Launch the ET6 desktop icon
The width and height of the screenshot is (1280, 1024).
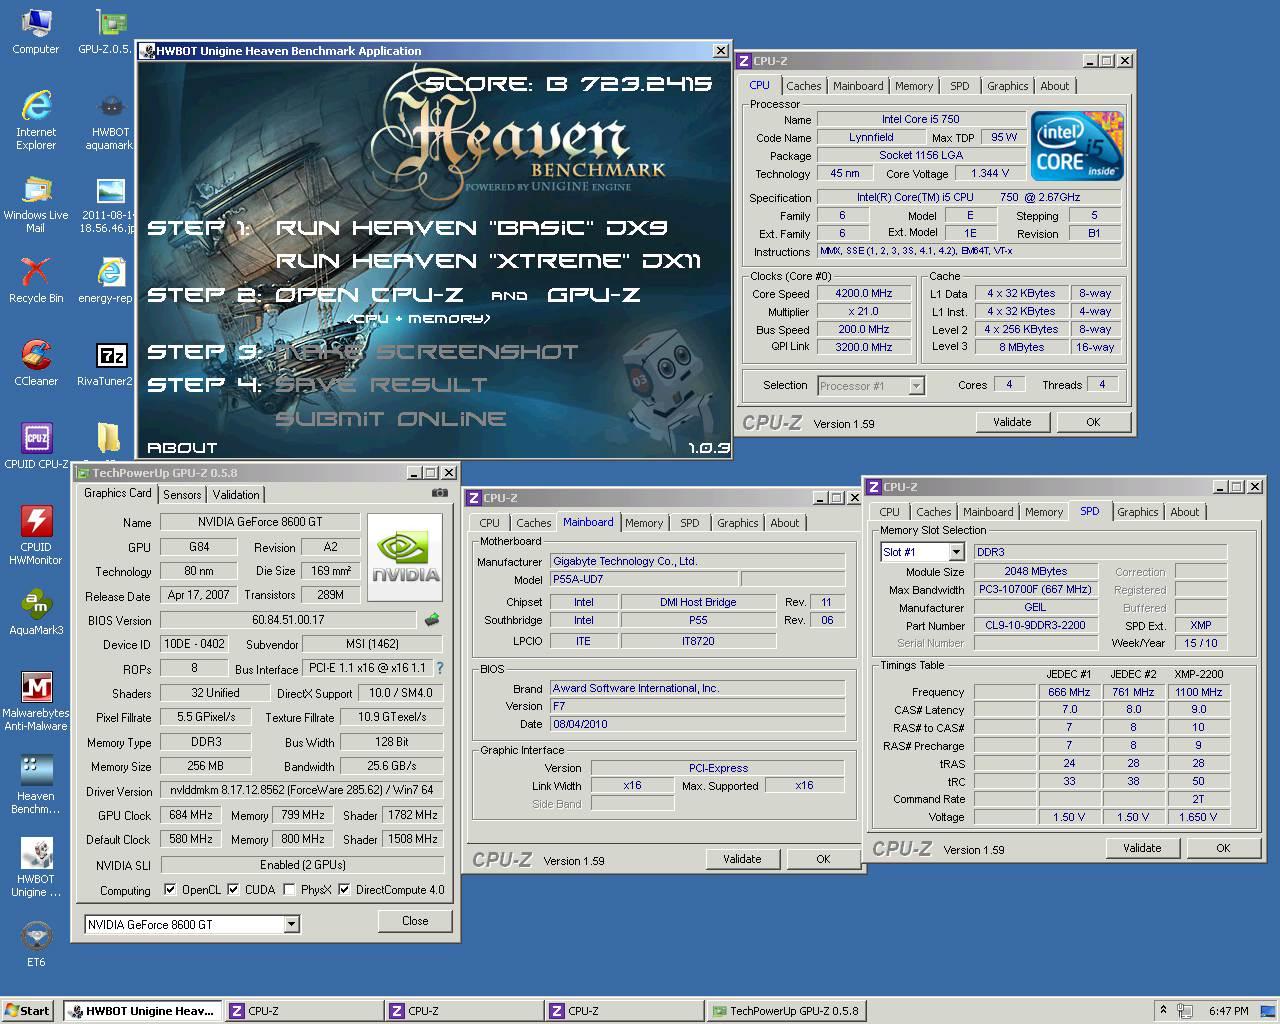coord(36,943)
